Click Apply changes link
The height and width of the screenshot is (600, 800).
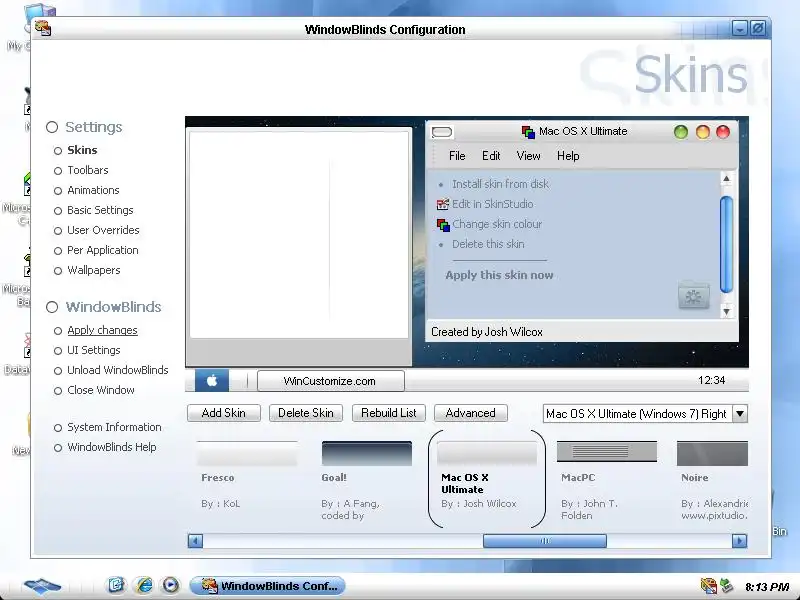102,331
